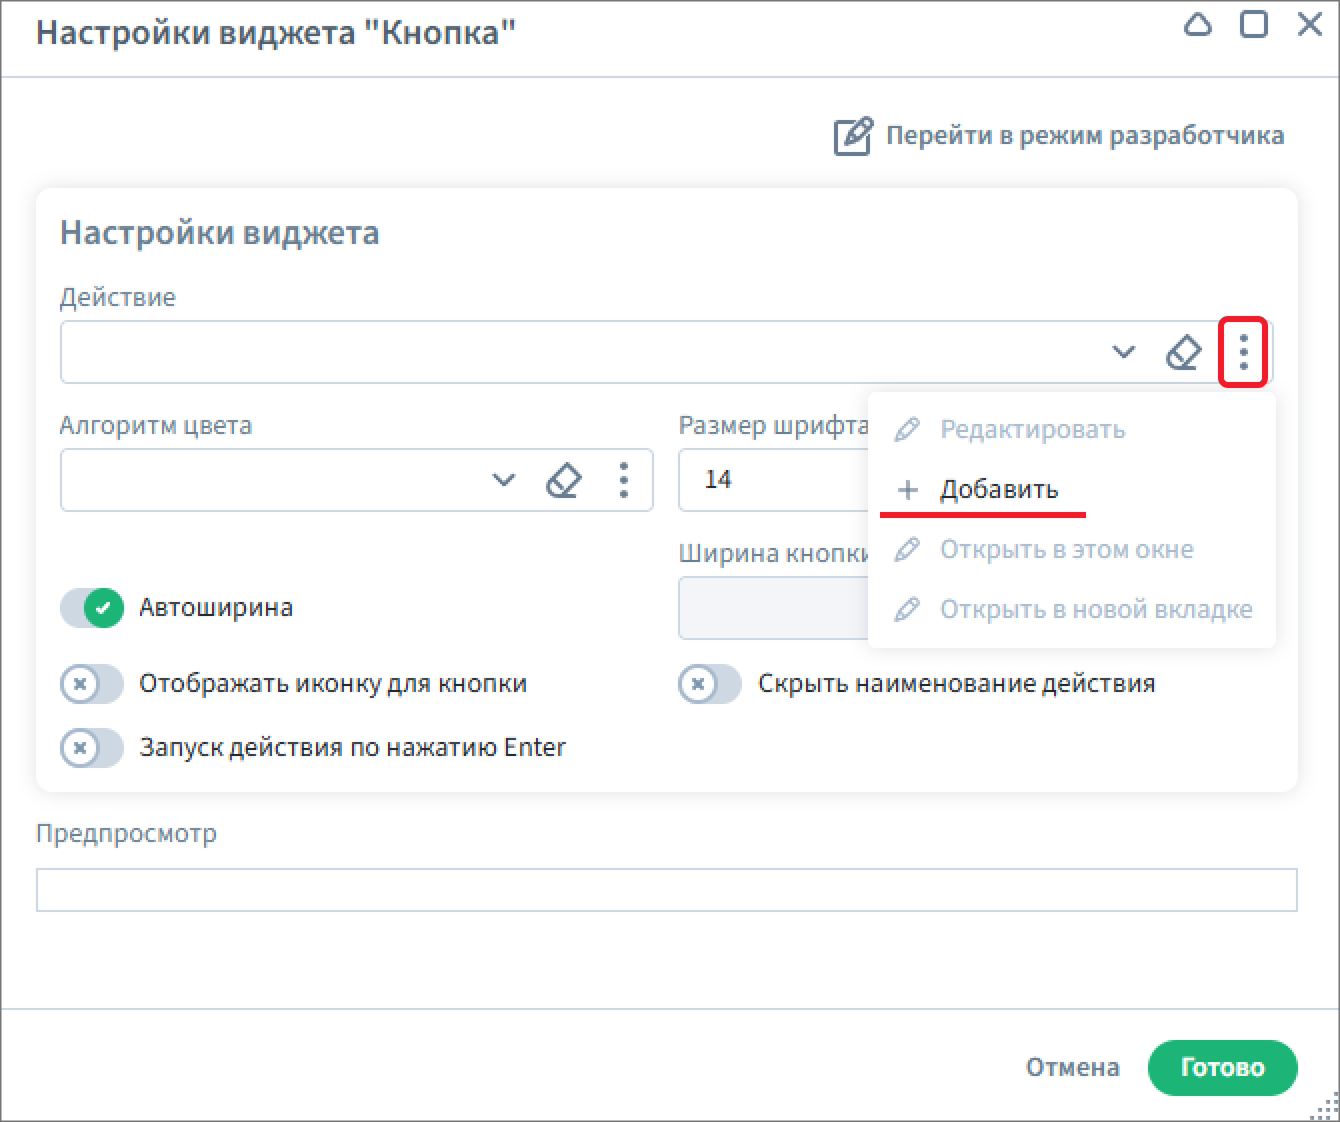This screenshot has height=1122, width=1340.
Task: Open the three-dot menu for Действие
Action: coord(1243,352)
